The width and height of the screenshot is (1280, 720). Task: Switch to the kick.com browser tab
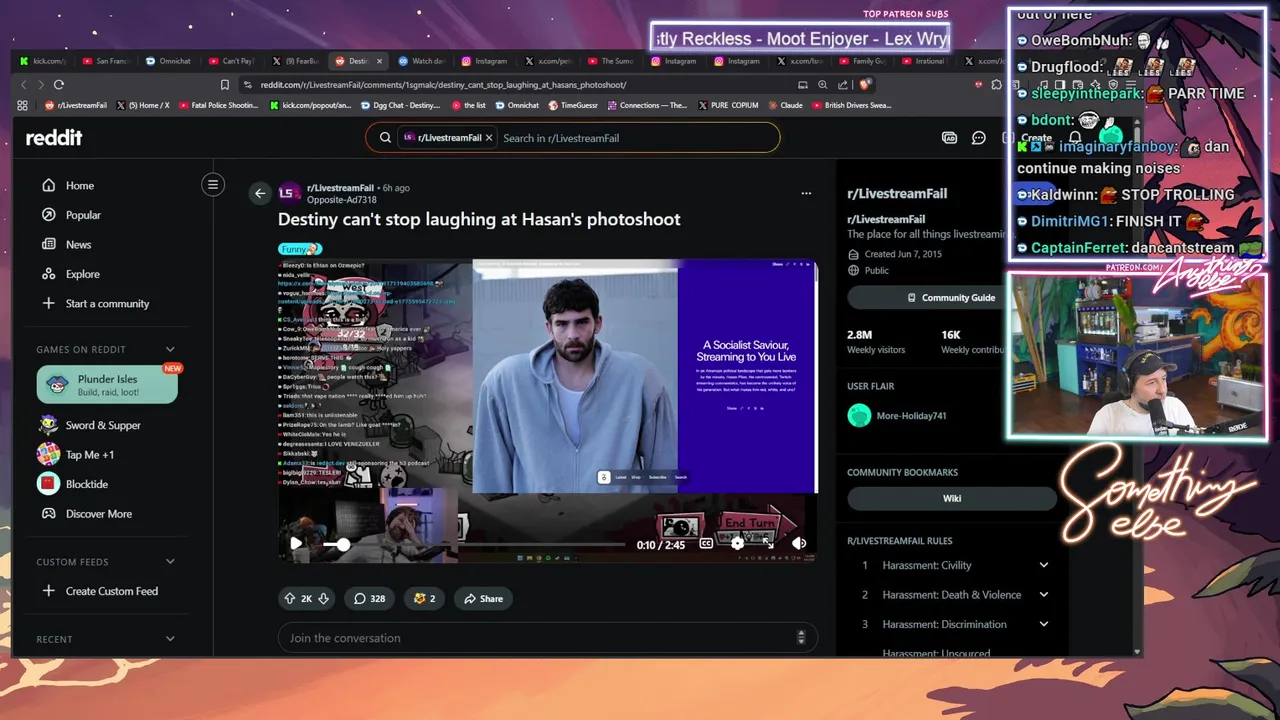pos(43,61)
